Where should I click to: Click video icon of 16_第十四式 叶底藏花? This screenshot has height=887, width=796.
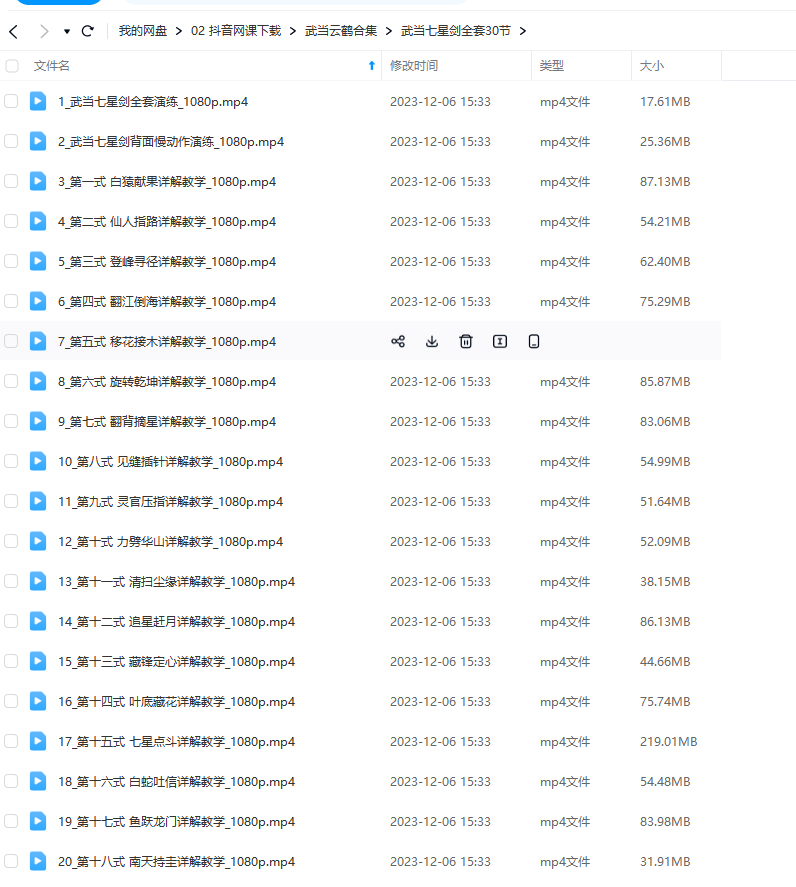tap(38, 701)
